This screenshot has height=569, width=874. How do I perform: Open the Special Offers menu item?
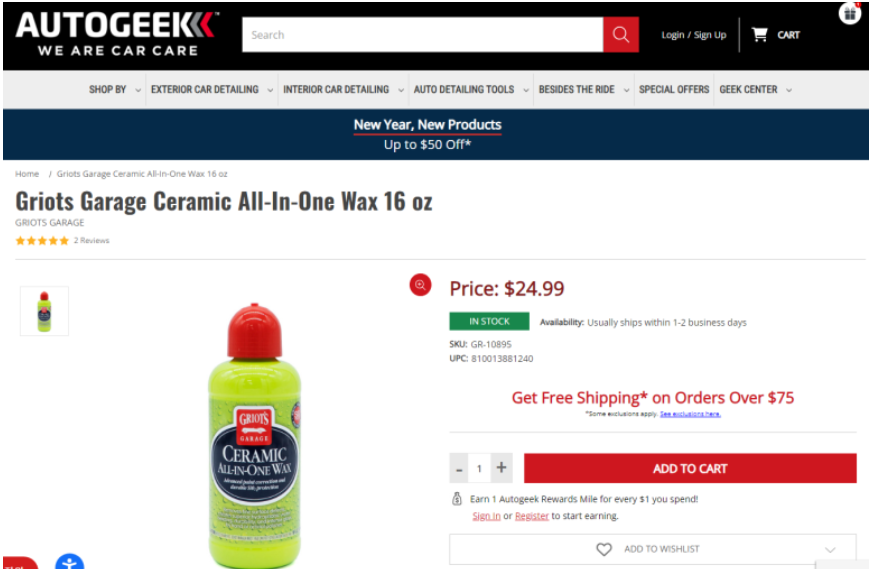(674, 90)
